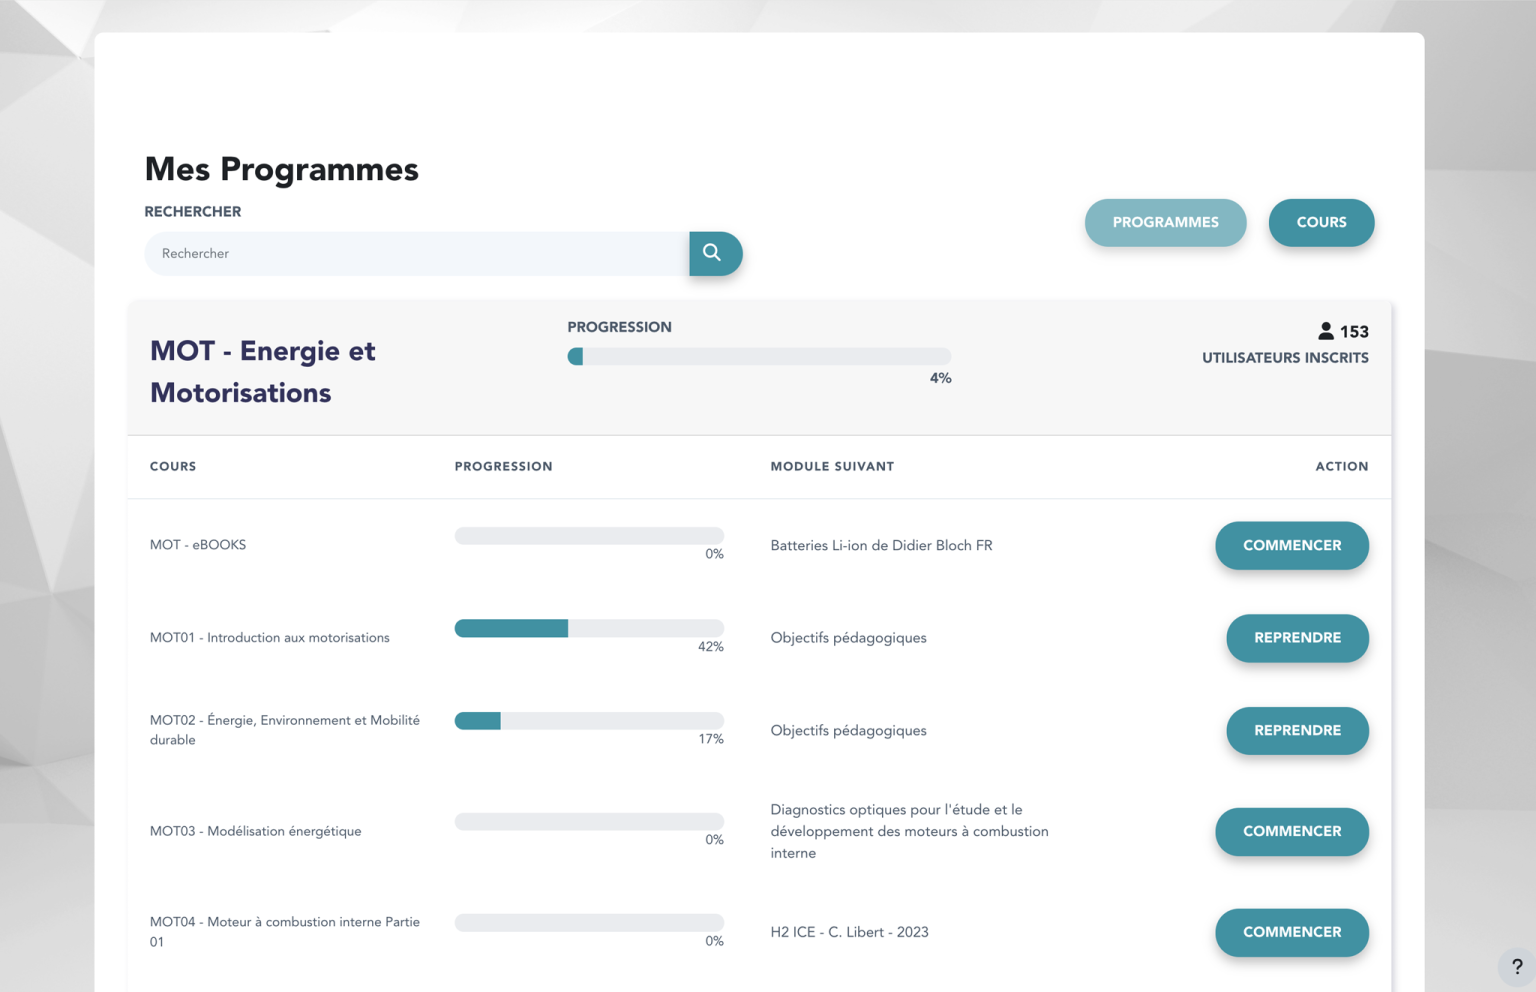This screenshot has height=992, width=1536.
Task: Click the 42% progress bar for MOT01
Action: 589,628
